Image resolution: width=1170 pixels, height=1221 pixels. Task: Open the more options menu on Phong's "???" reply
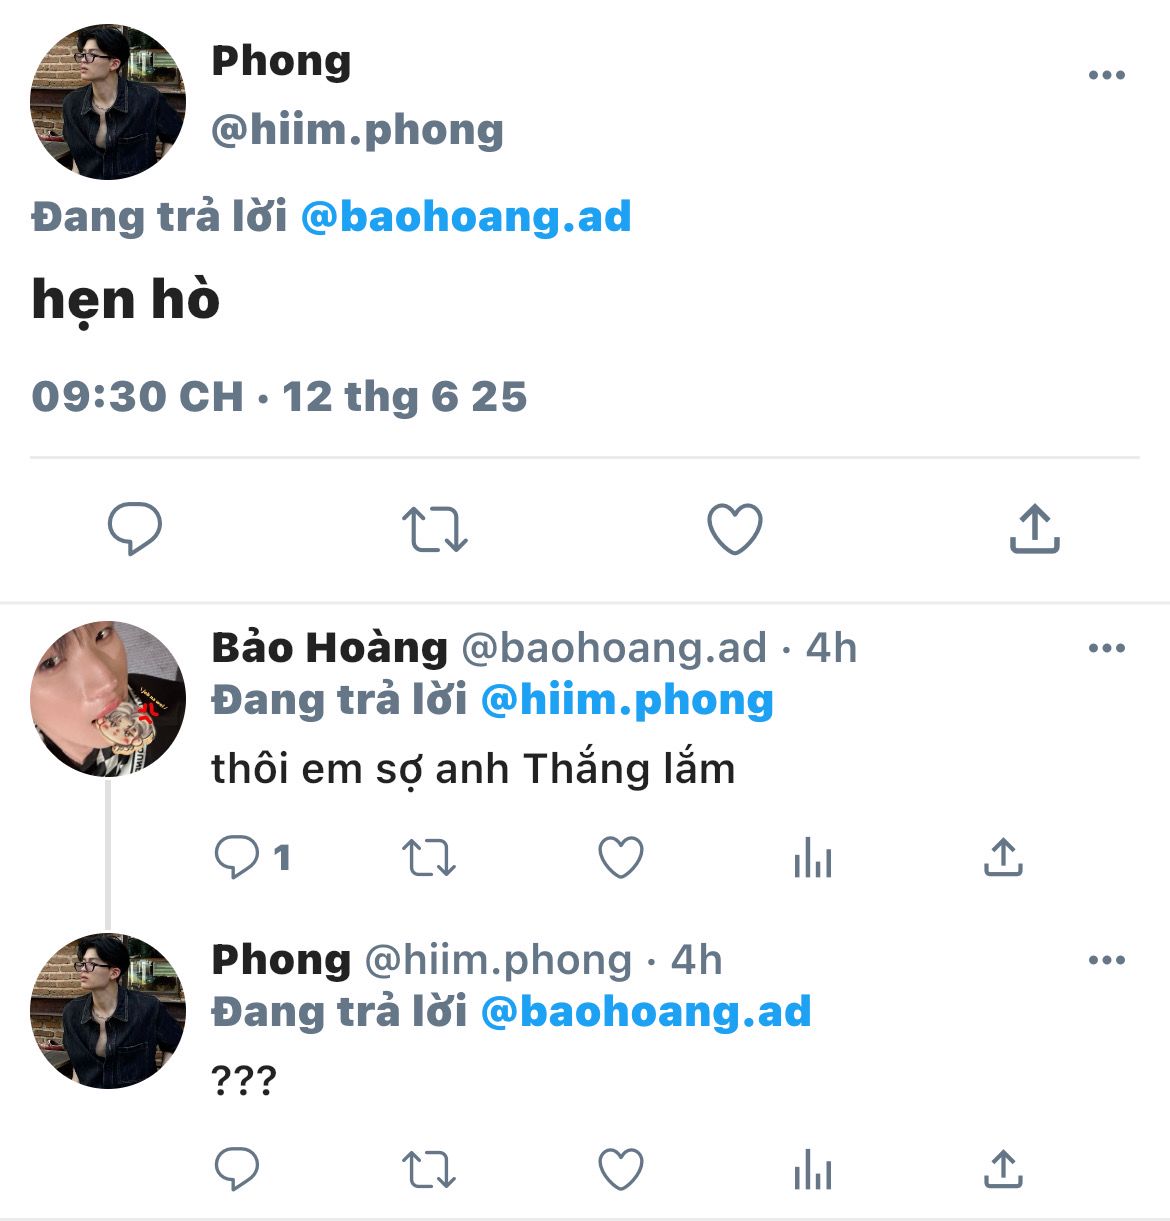pyautogui.click(x=1107, y=960)
